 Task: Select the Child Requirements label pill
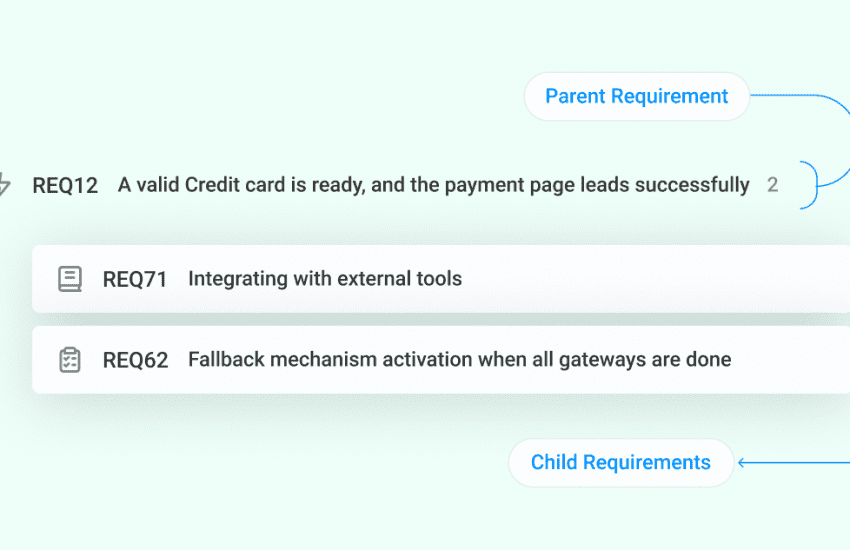pos(620,463)
